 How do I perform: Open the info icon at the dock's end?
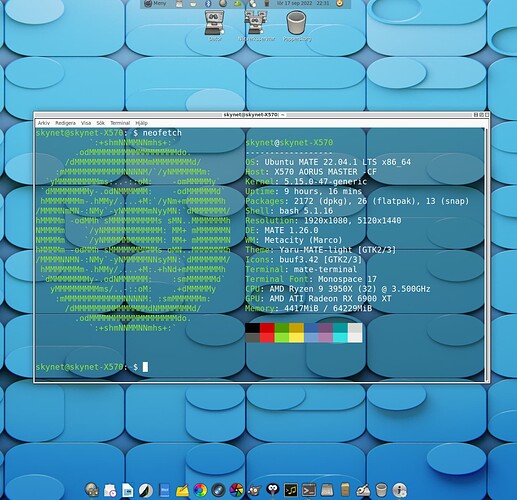[x=399, y=490]
